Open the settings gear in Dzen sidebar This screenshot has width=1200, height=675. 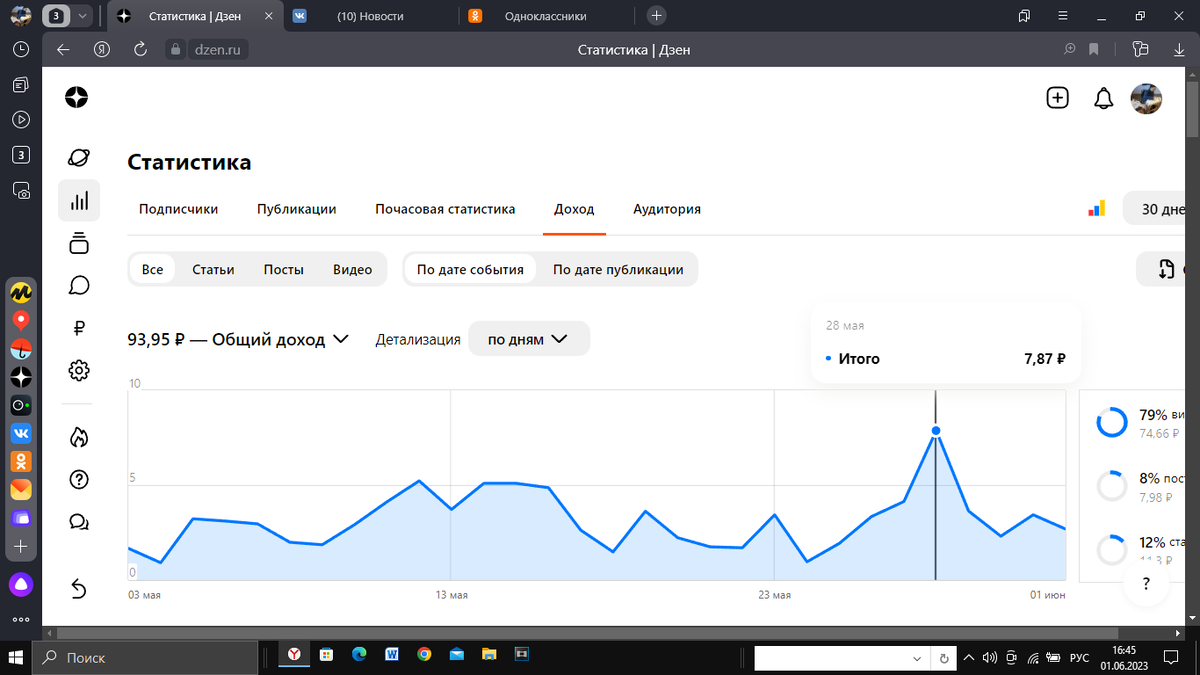(79, 371)
